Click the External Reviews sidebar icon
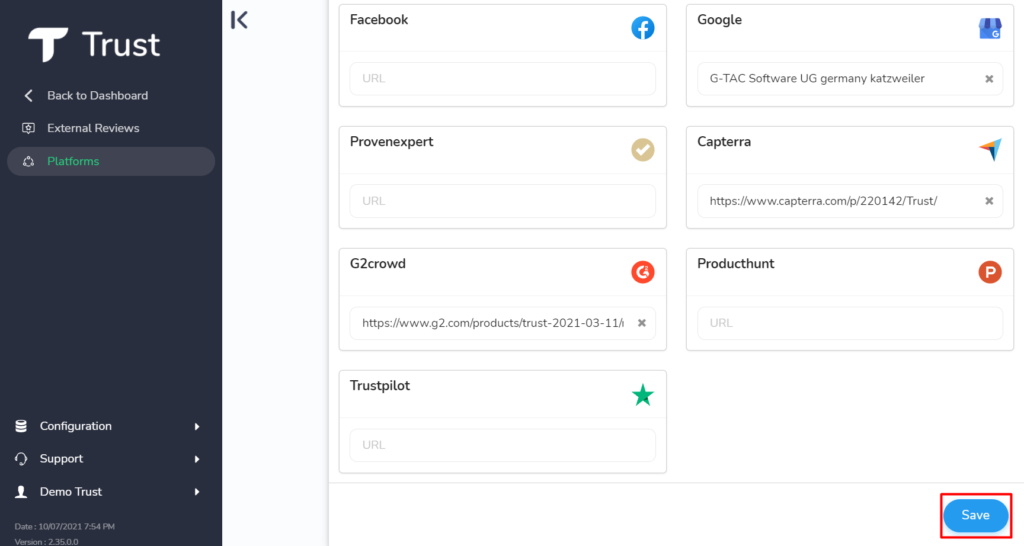Screen dimensions: 1024x546 [x=28, y=128]
